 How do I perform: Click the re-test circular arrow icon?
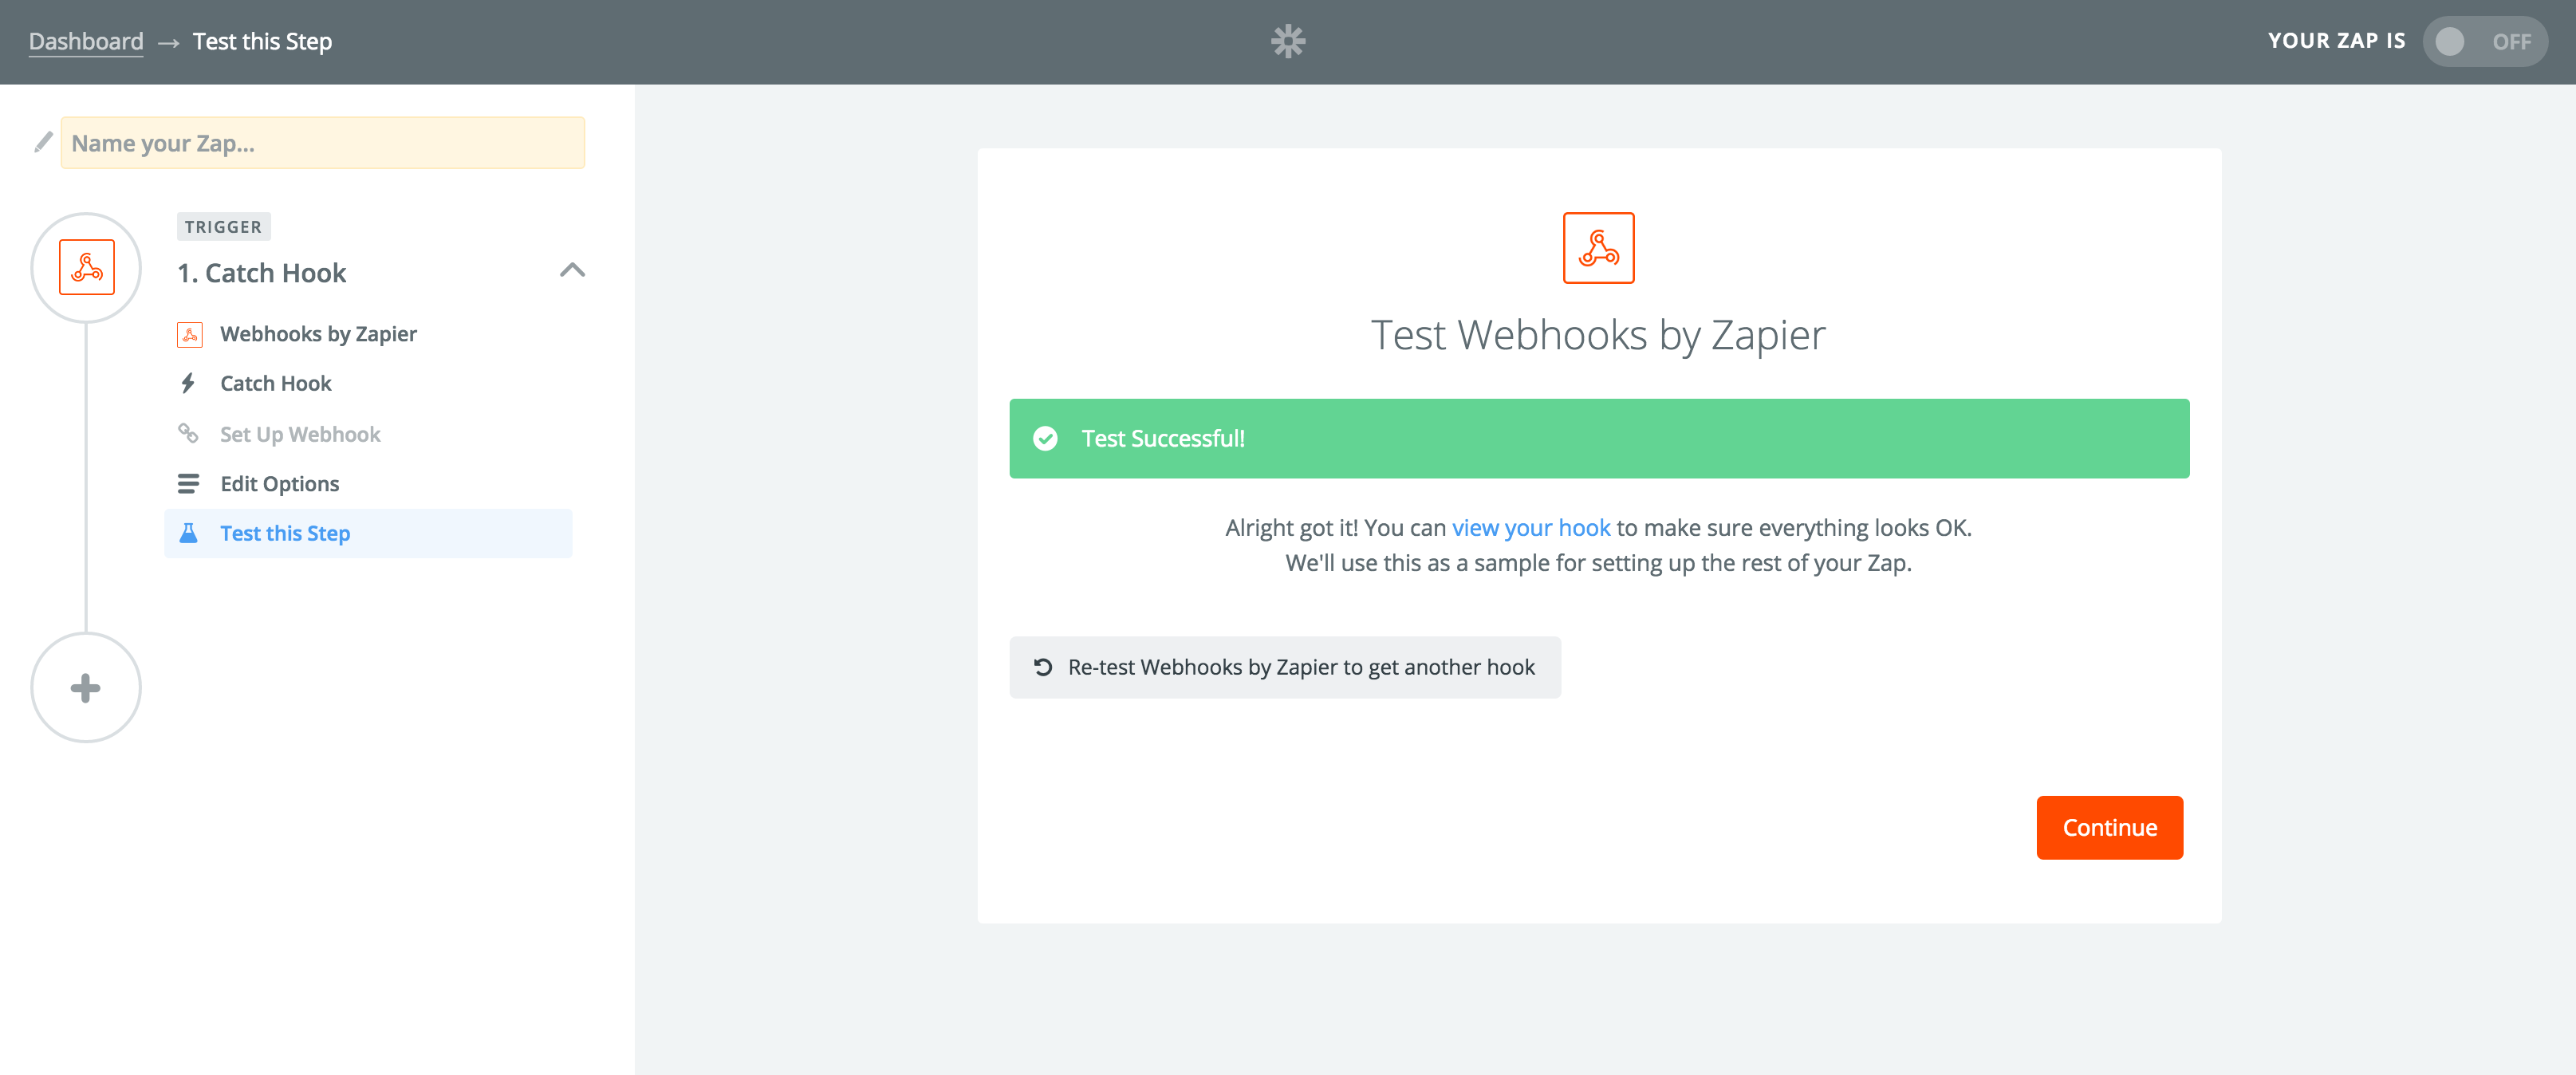pyautogui.click(x=1044, y=667)
